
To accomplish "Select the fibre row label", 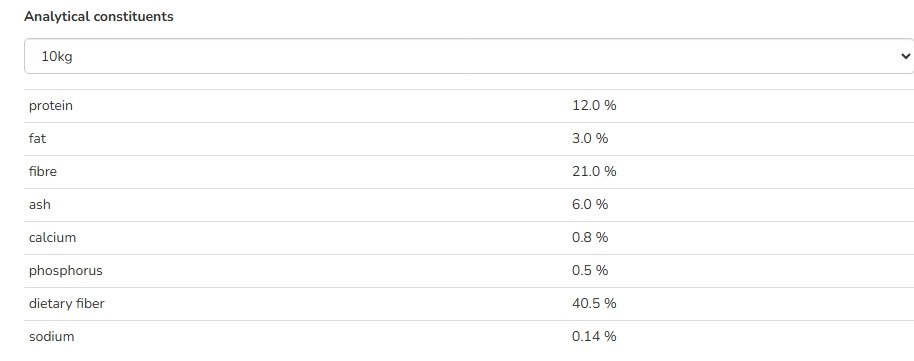I will (x=43, y=171).
